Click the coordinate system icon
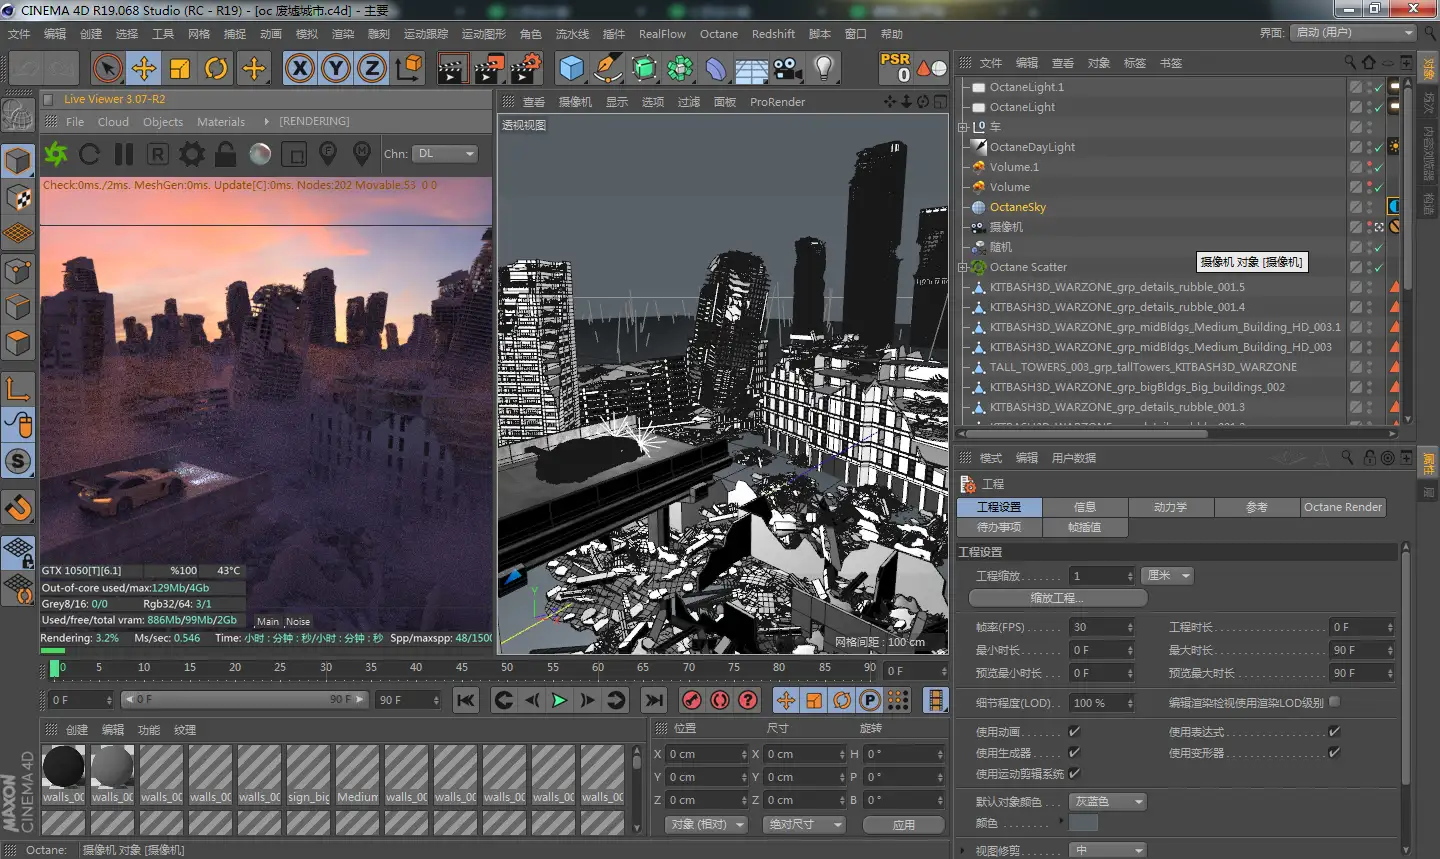This screenshot has height=859, width=1440. tap(408, 69)
